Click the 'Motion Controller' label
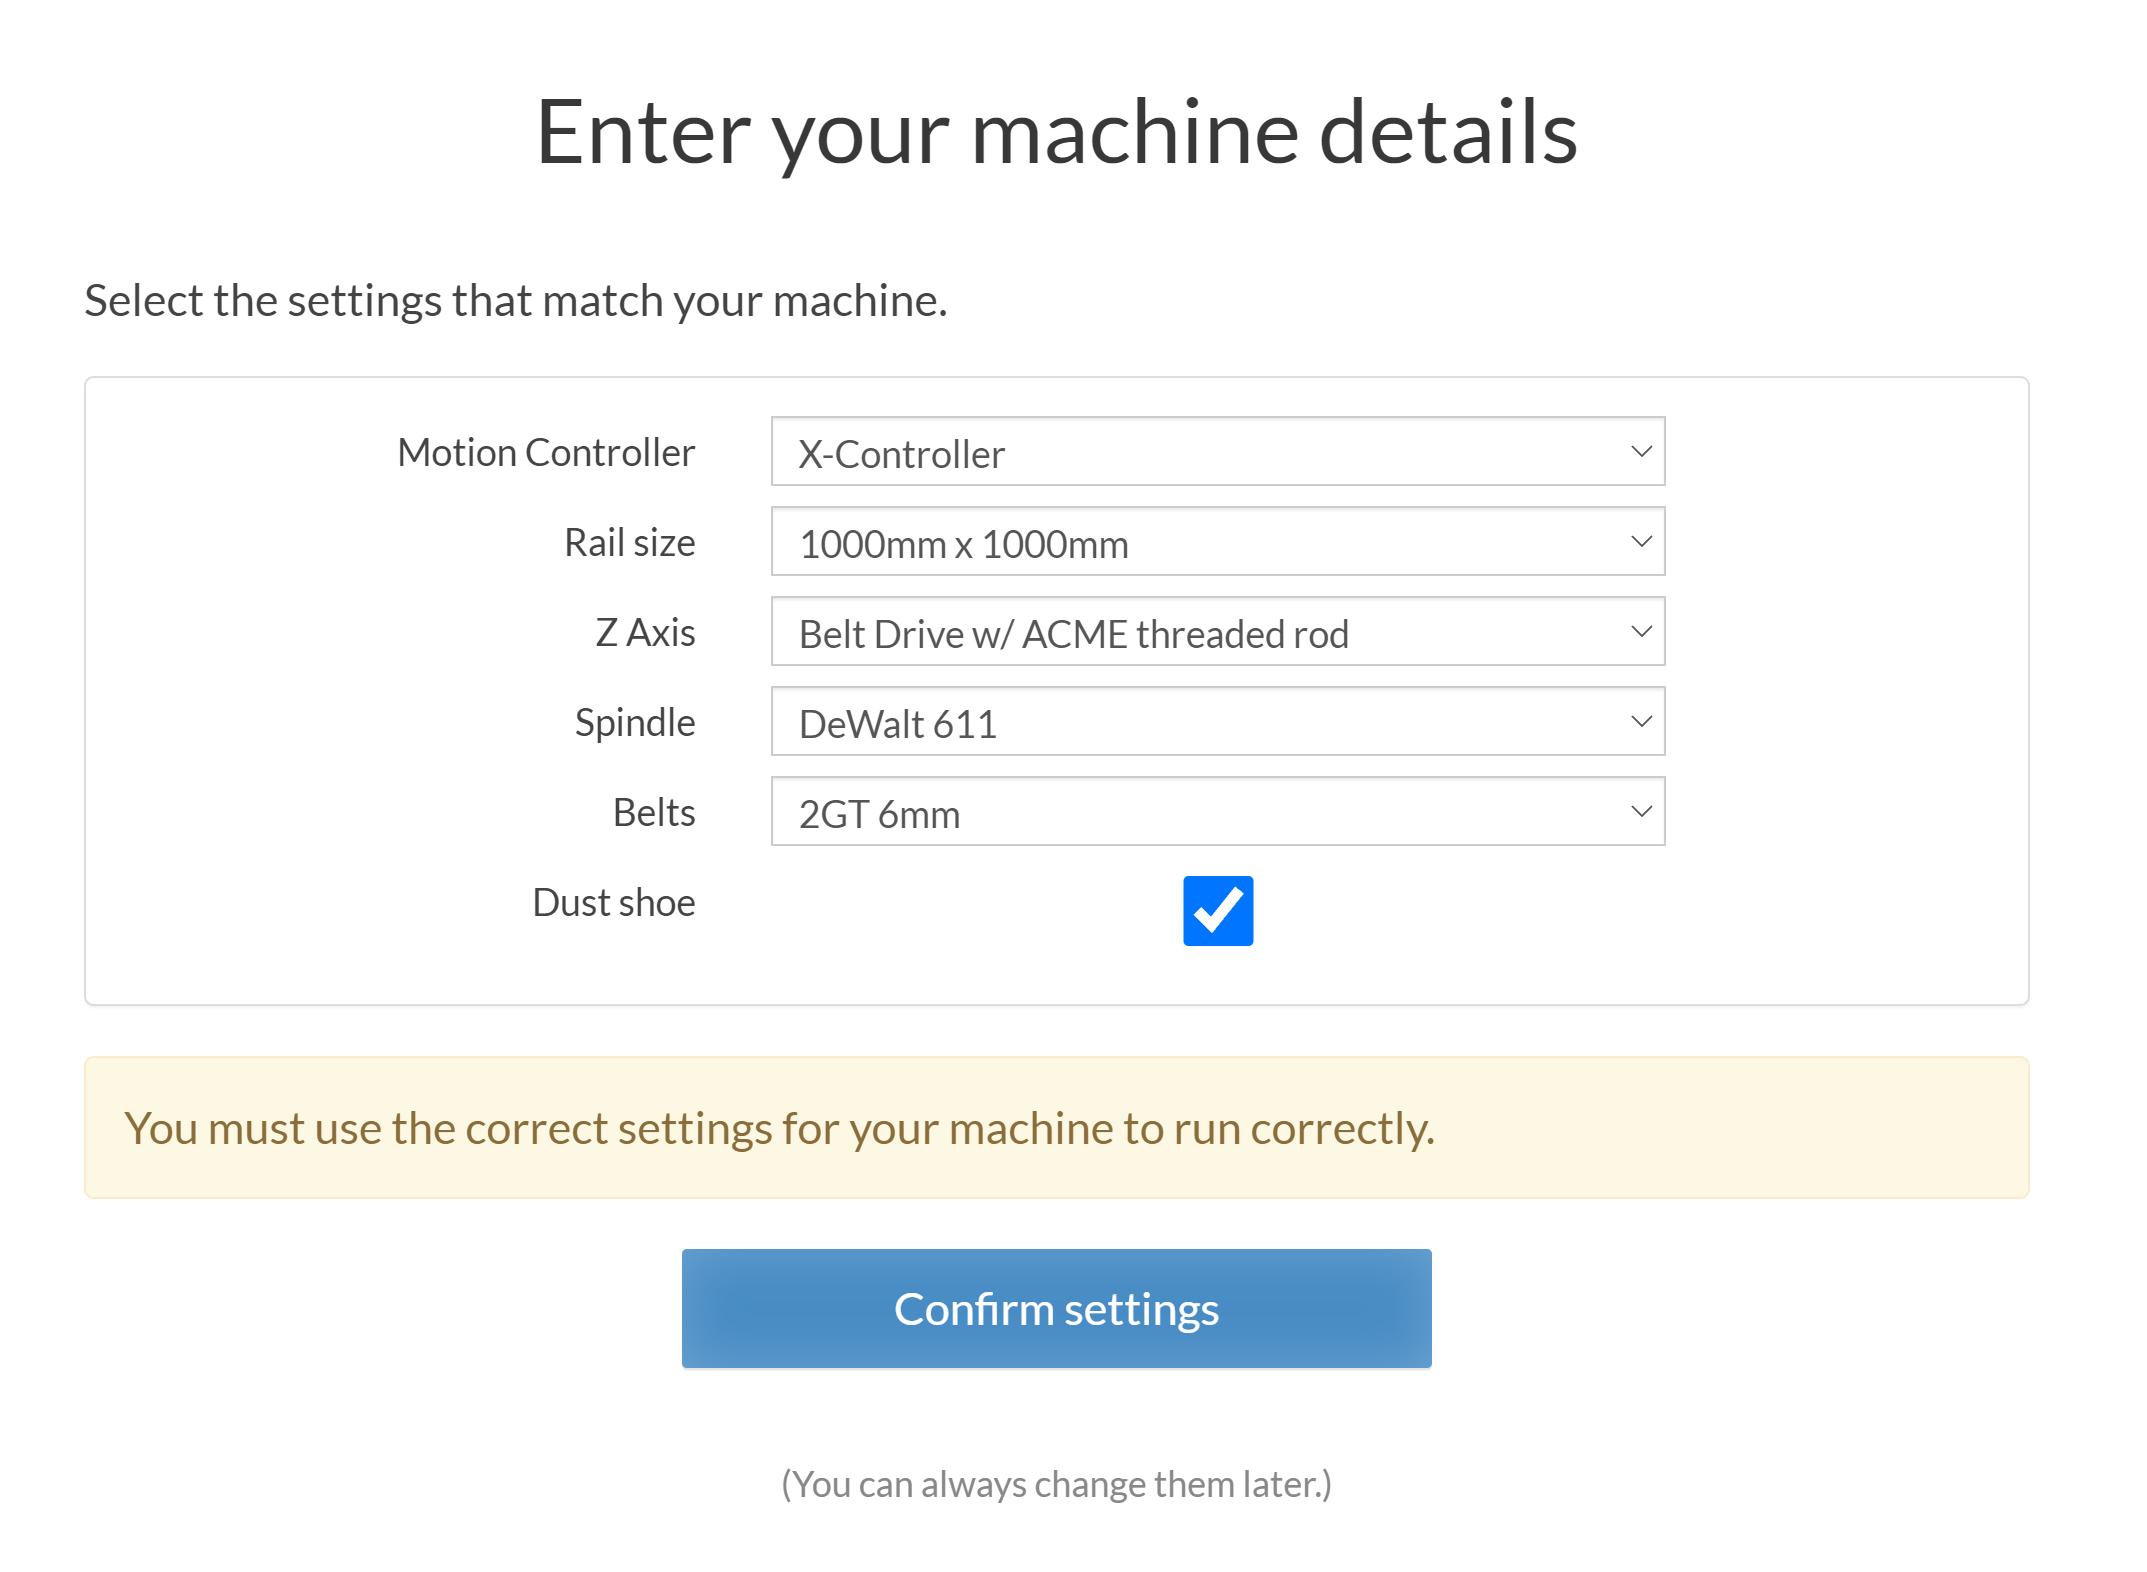This screenshot has height=1572, width=2147. coord(546,453)
